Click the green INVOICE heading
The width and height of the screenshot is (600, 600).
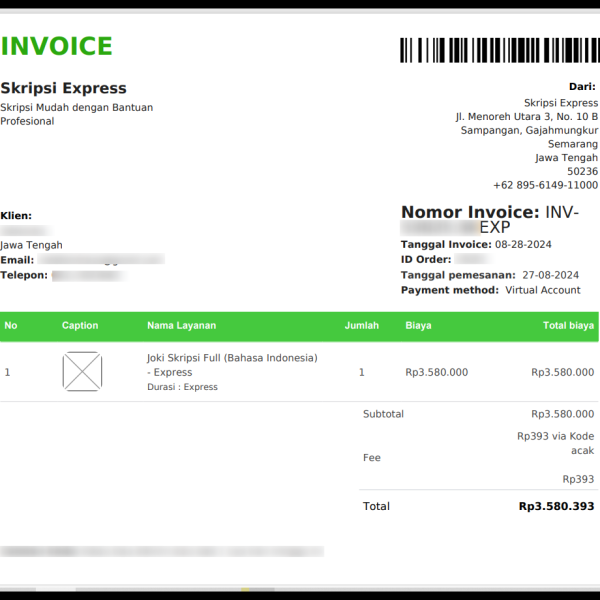tap(57, 47)
